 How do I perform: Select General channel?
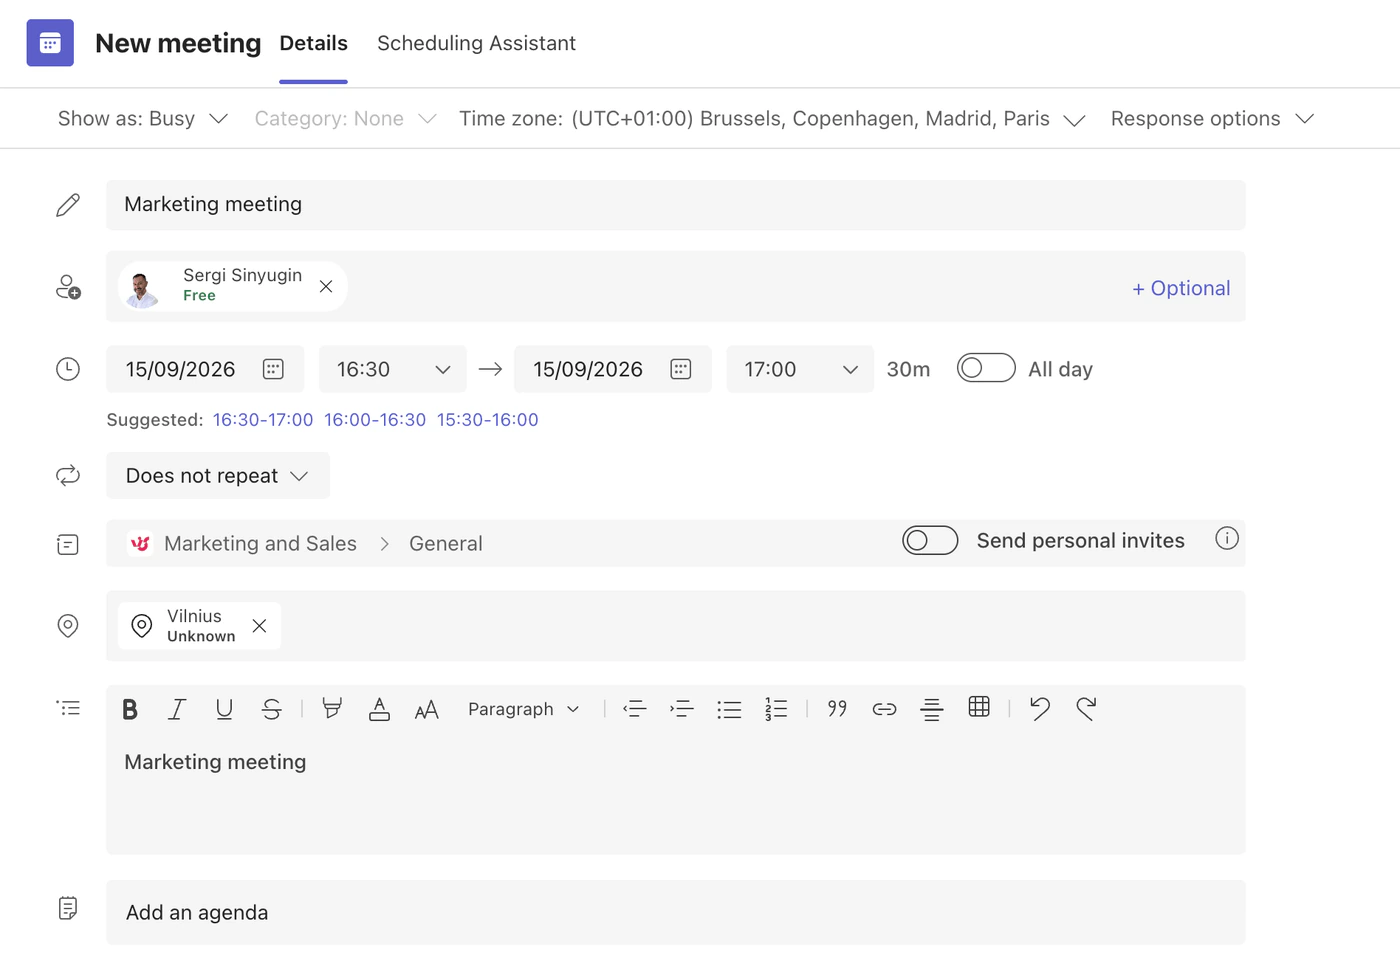click(x=446, y=543)
